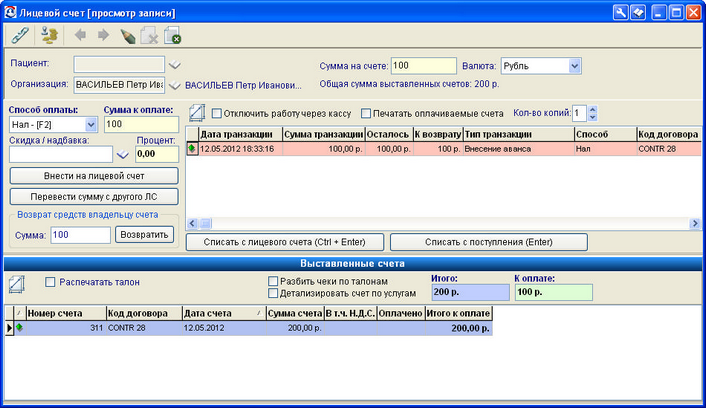706x408 pixels.
Task: Sort by Сумма транзакции column header
Action: tap(324, 134)
